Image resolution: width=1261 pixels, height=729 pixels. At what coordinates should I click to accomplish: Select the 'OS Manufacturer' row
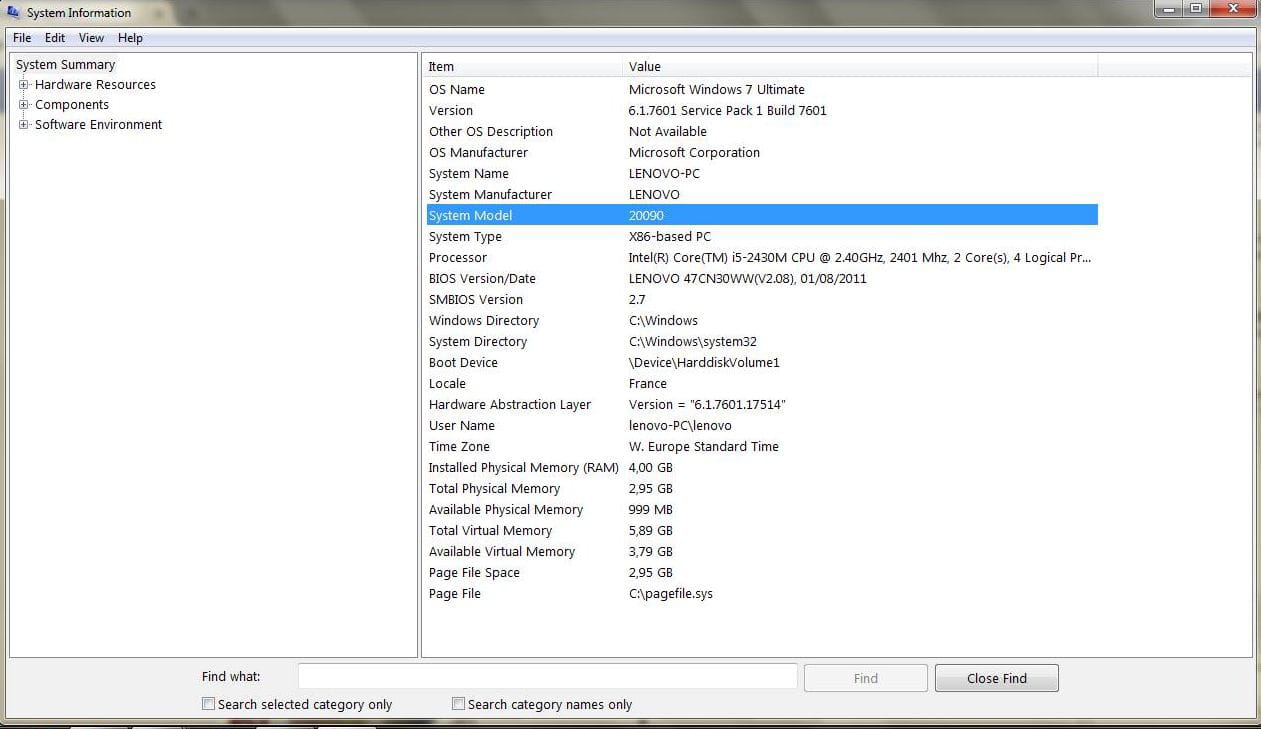[x=762, y=153]
